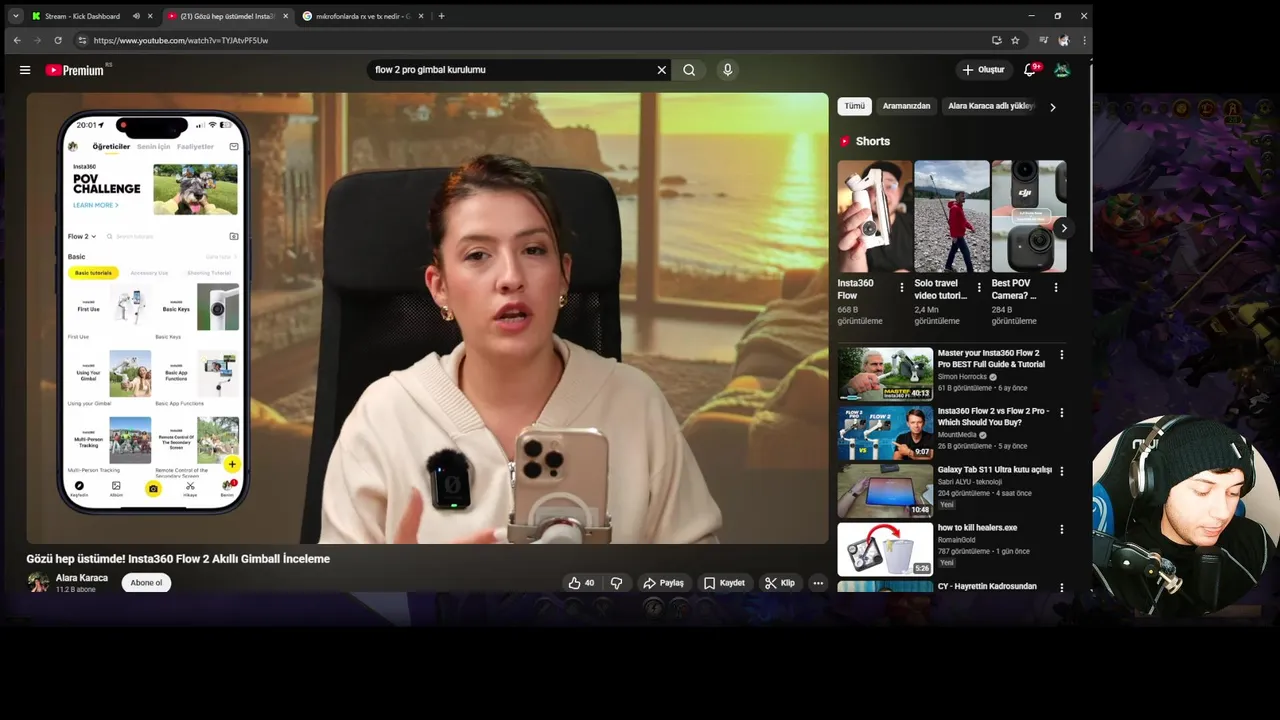This screenshot has height=720, width=1280.
Task: Close the Kick Dashboard tab
Action: pyautogui.click(x=151, y=16)
